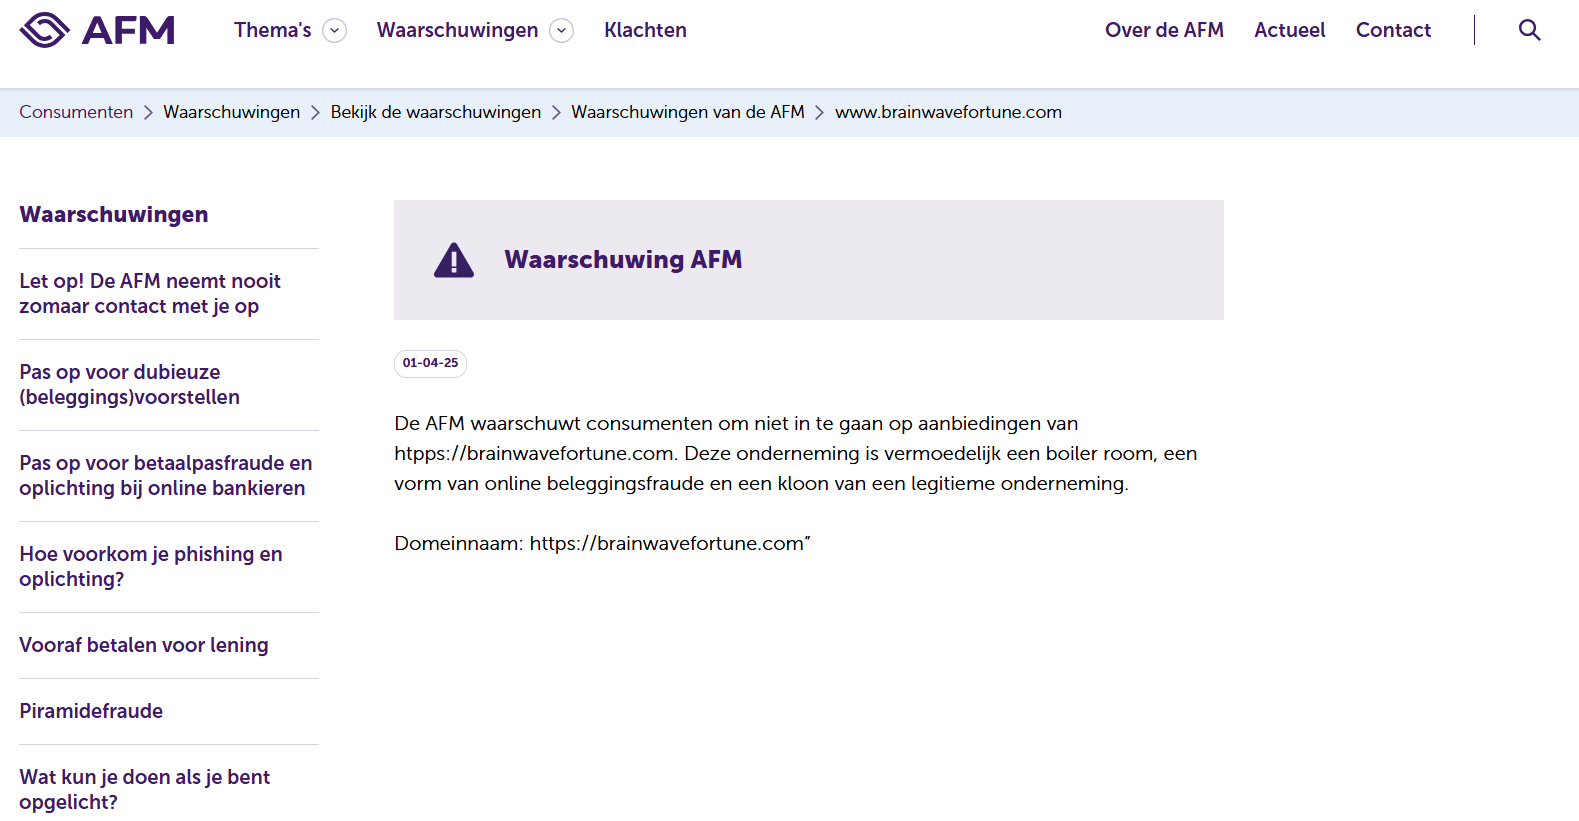Select the date badge 01-04-25
This screenshot has height=821, width=1579.
pyautogui.click(x=430, y=363)
